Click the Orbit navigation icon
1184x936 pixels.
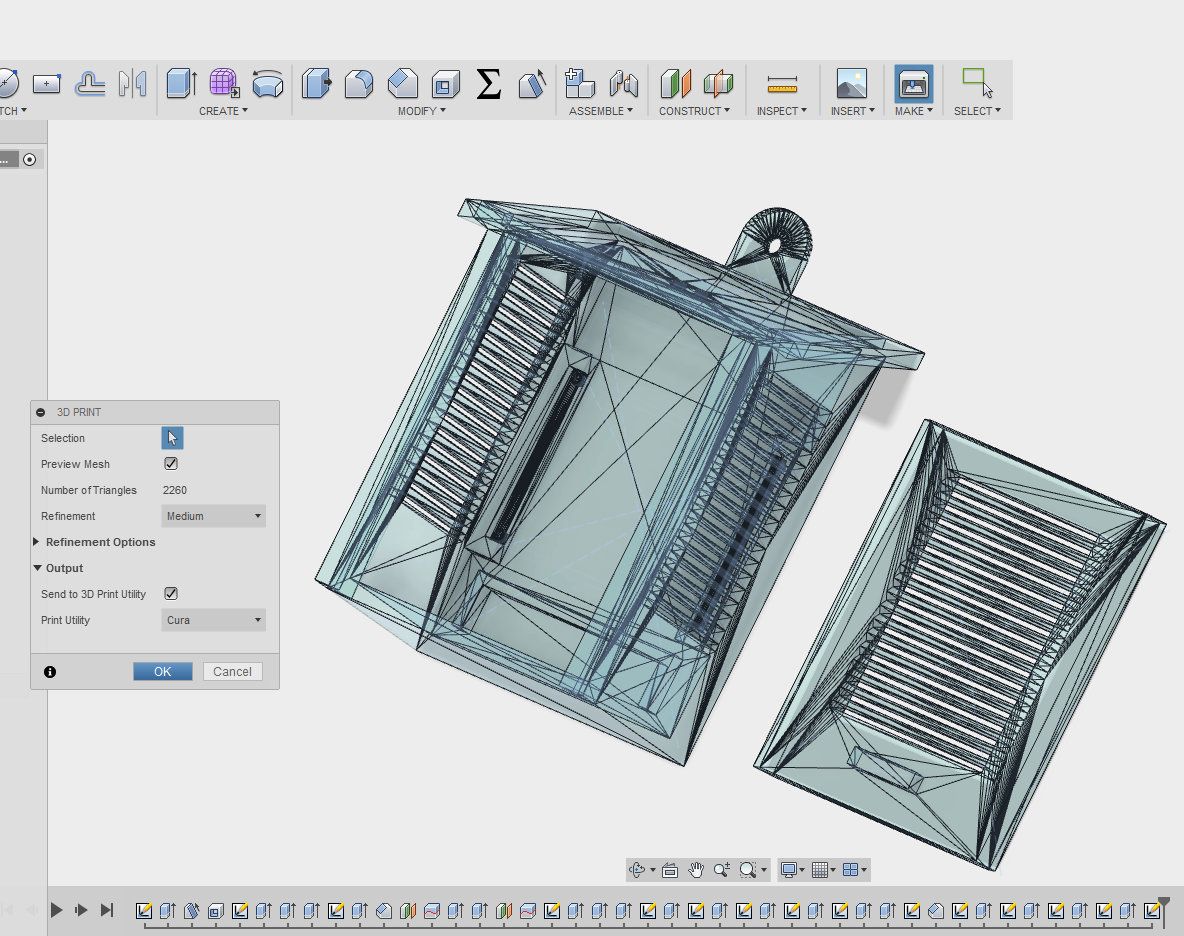[x=637, y=870]
